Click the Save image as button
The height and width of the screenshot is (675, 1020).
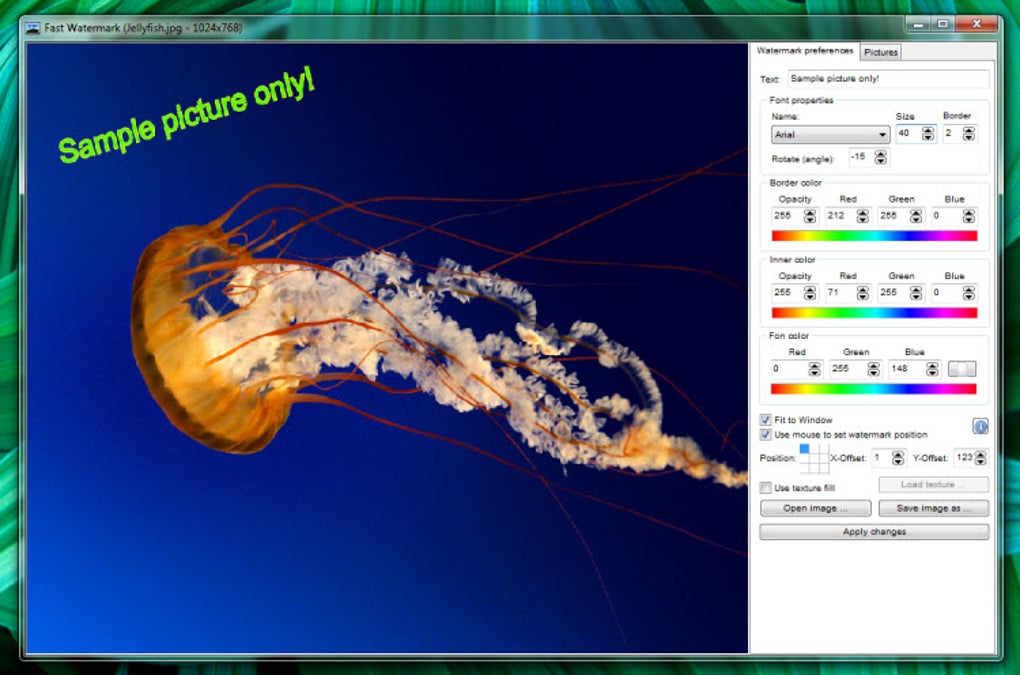(933, 509)
